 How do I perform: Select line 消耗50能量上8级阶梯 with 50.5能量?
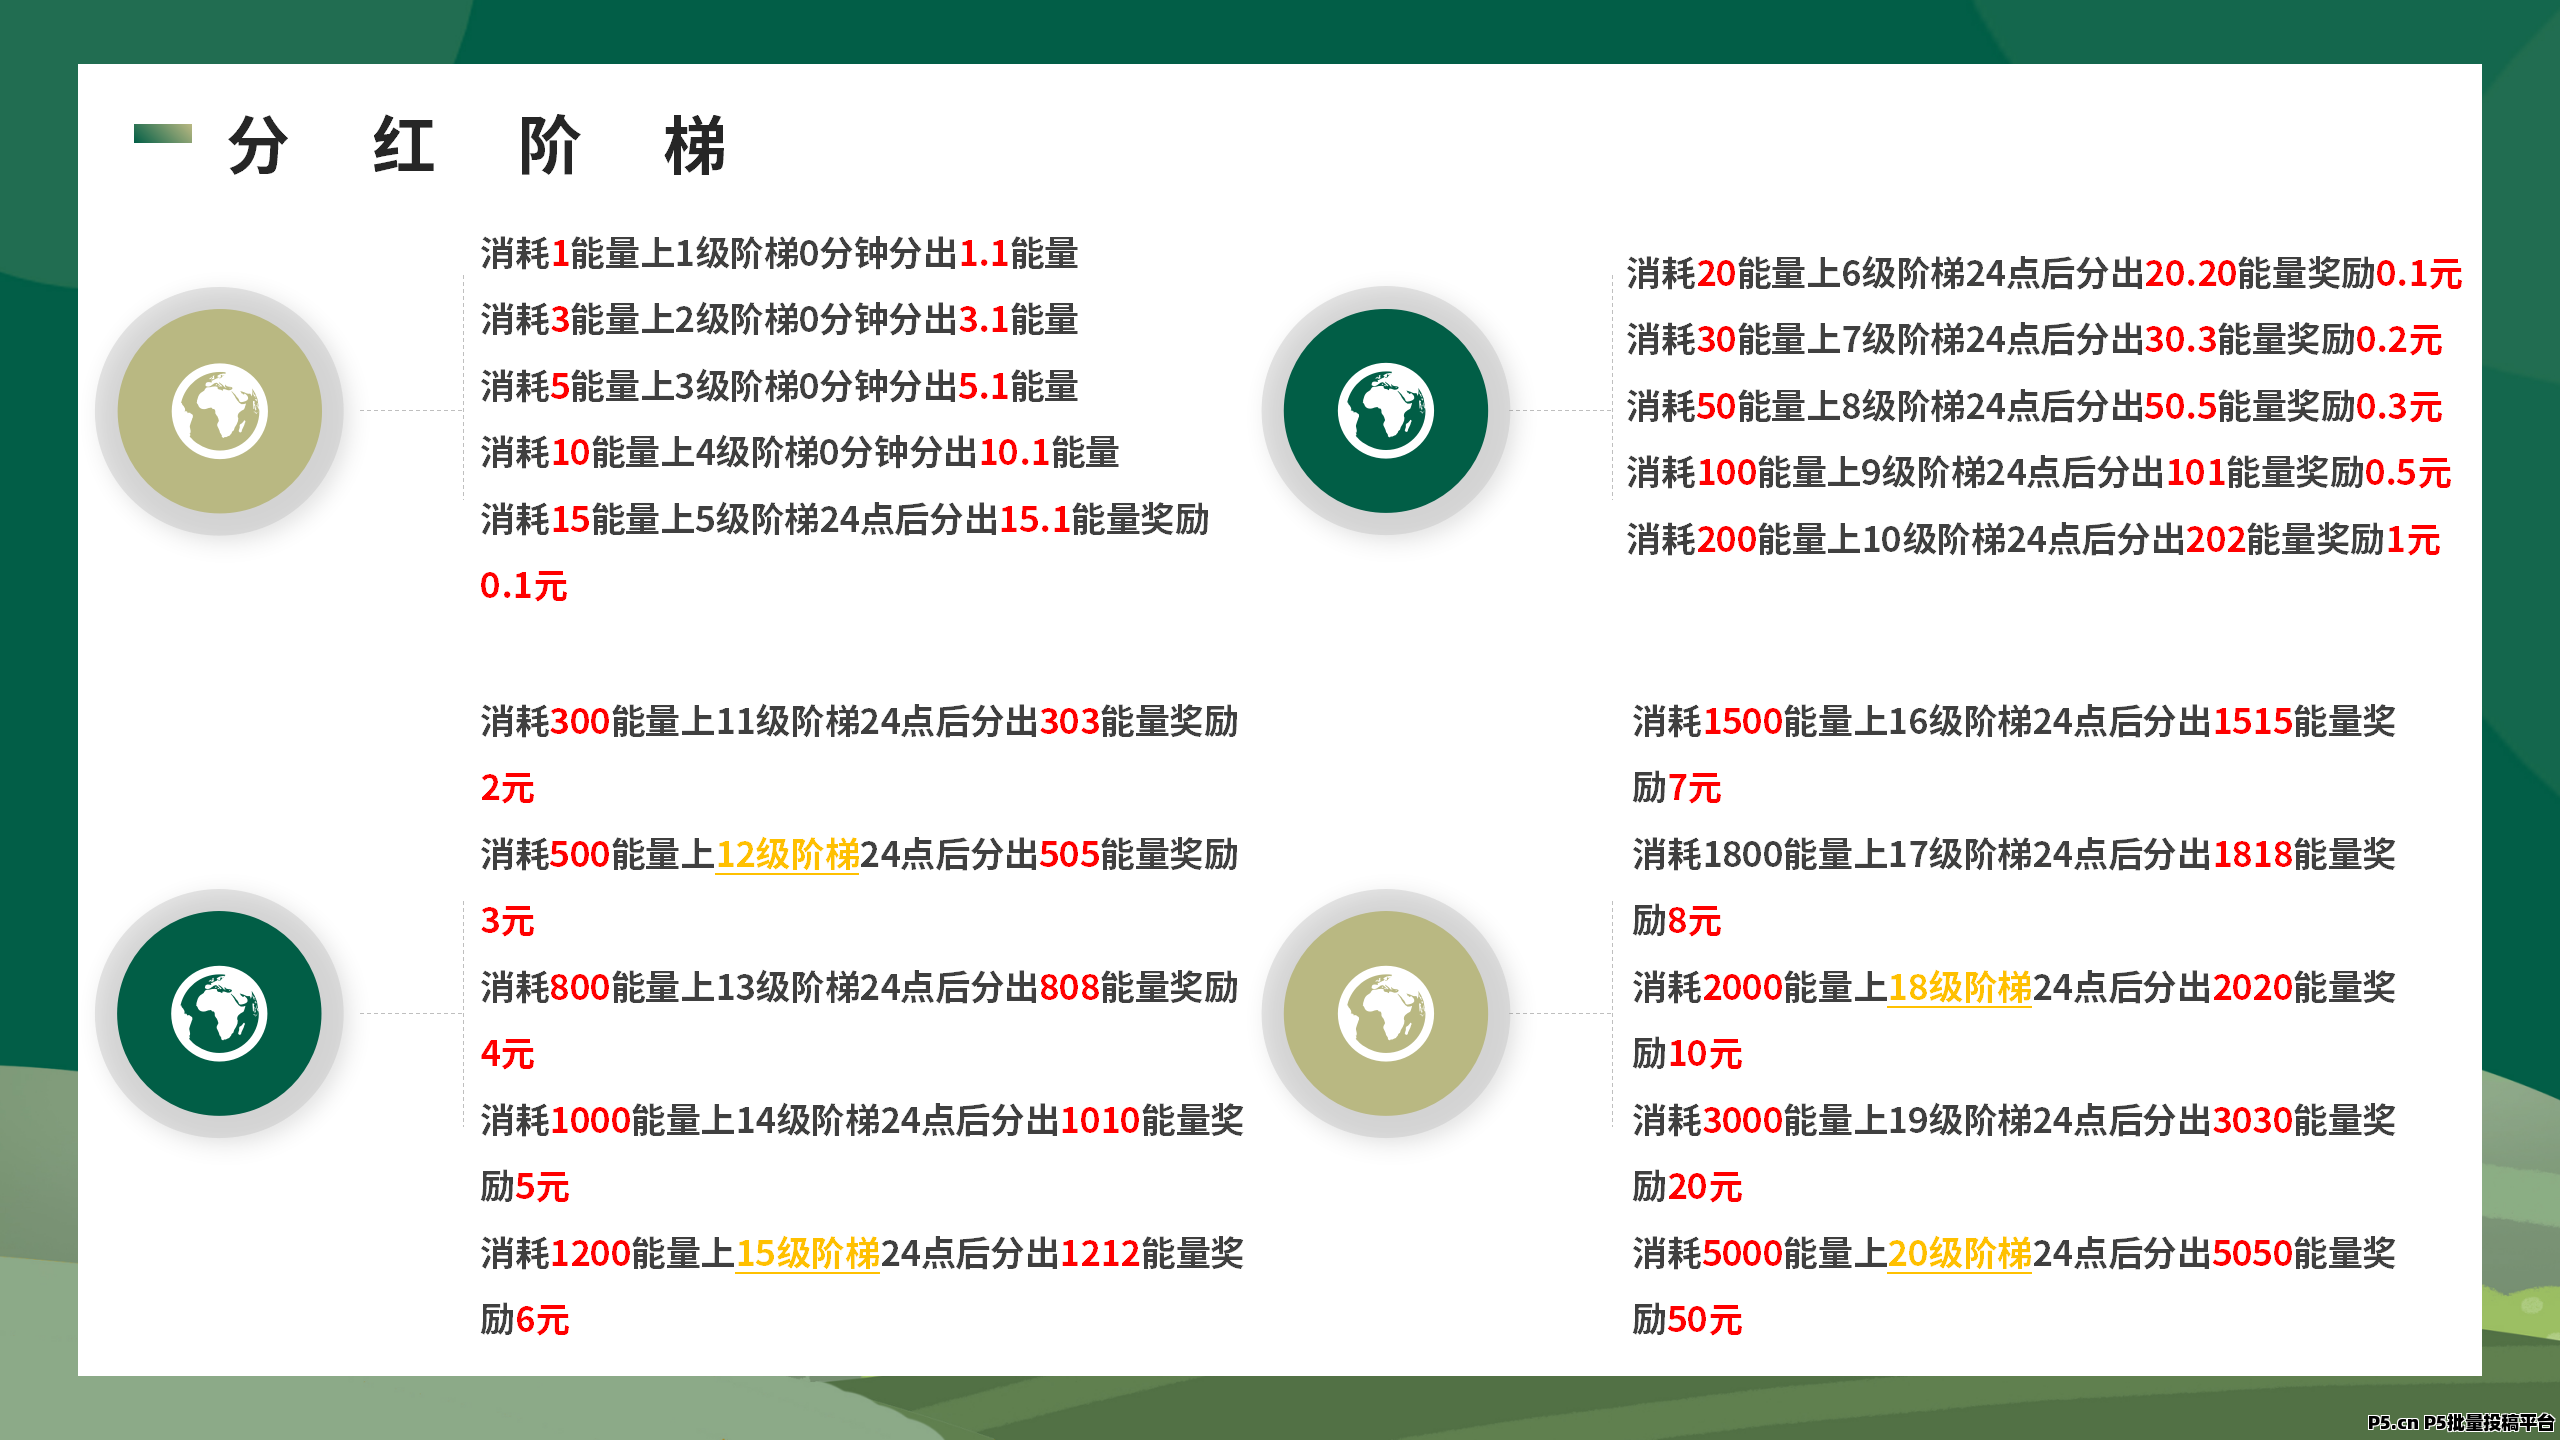point(2034,407)
